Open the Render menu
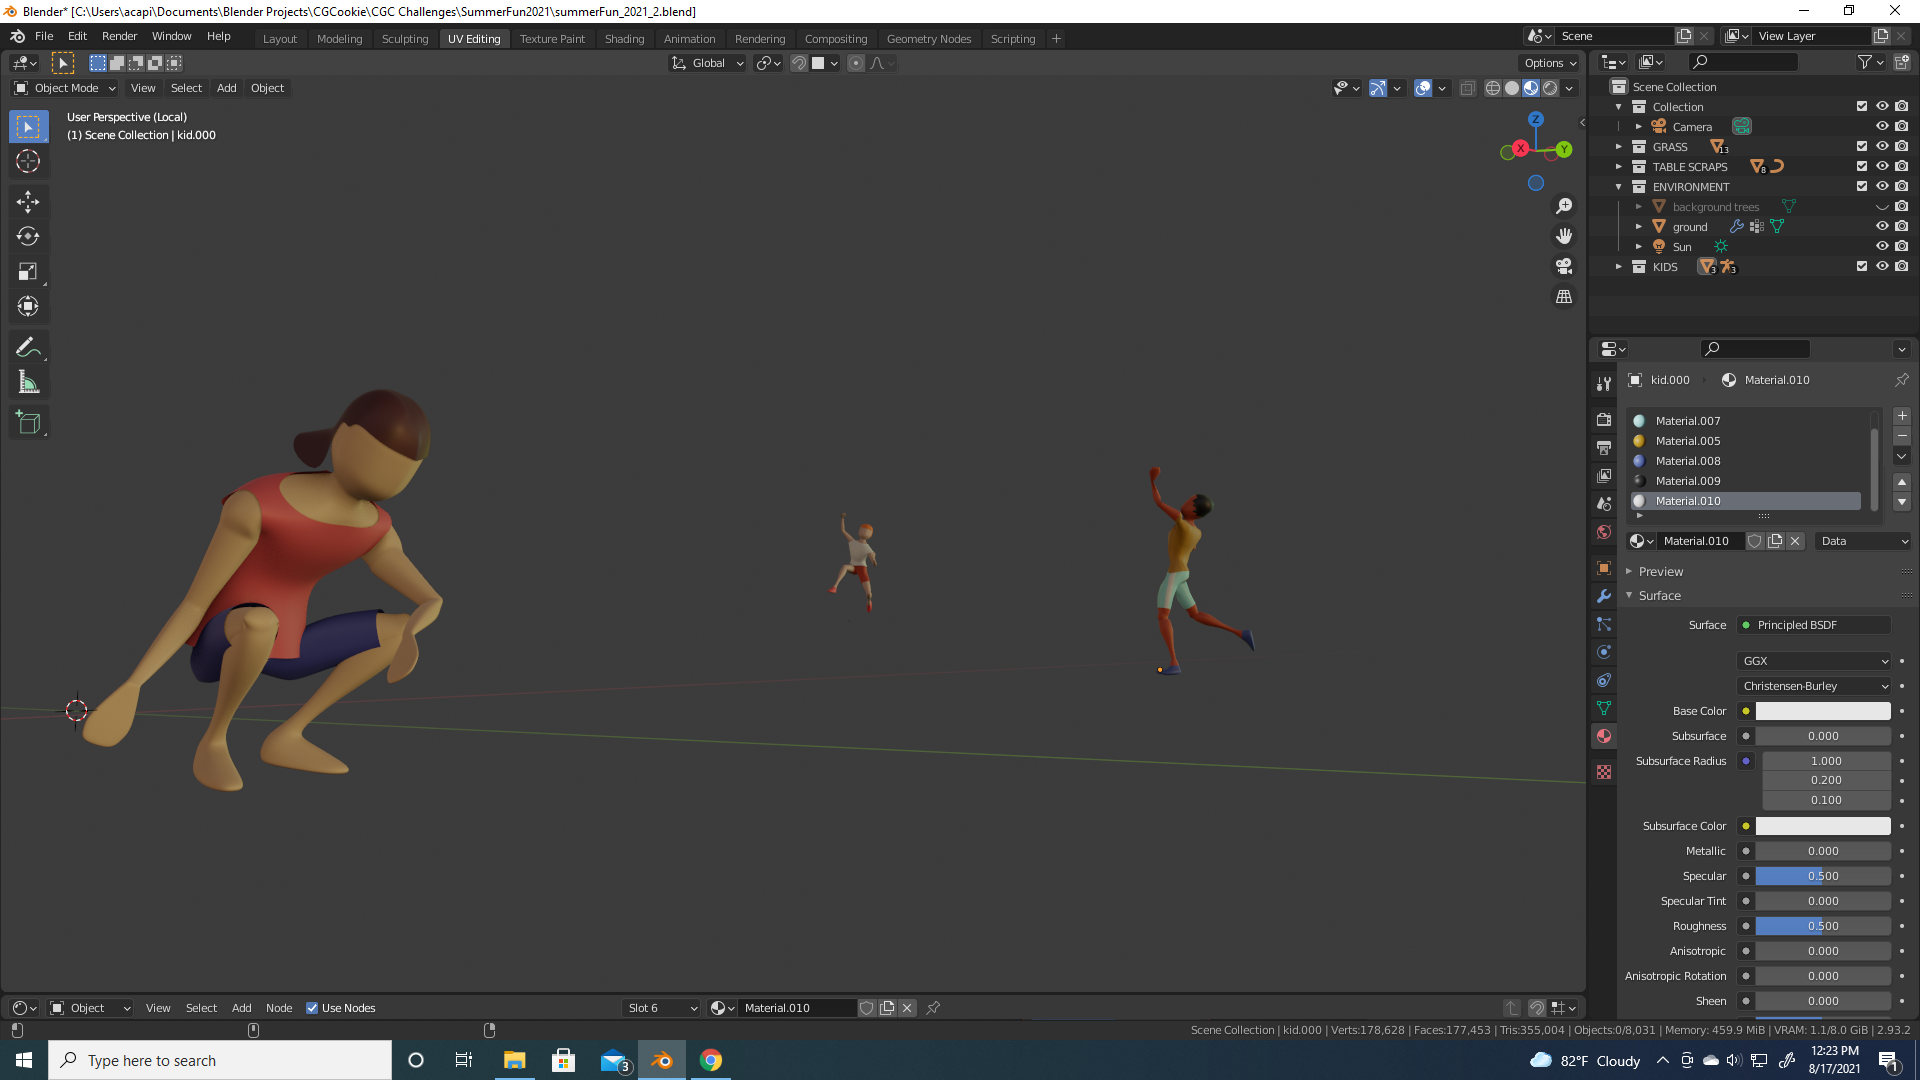This screenshot has height=1080, width=1920. point(119,36)
